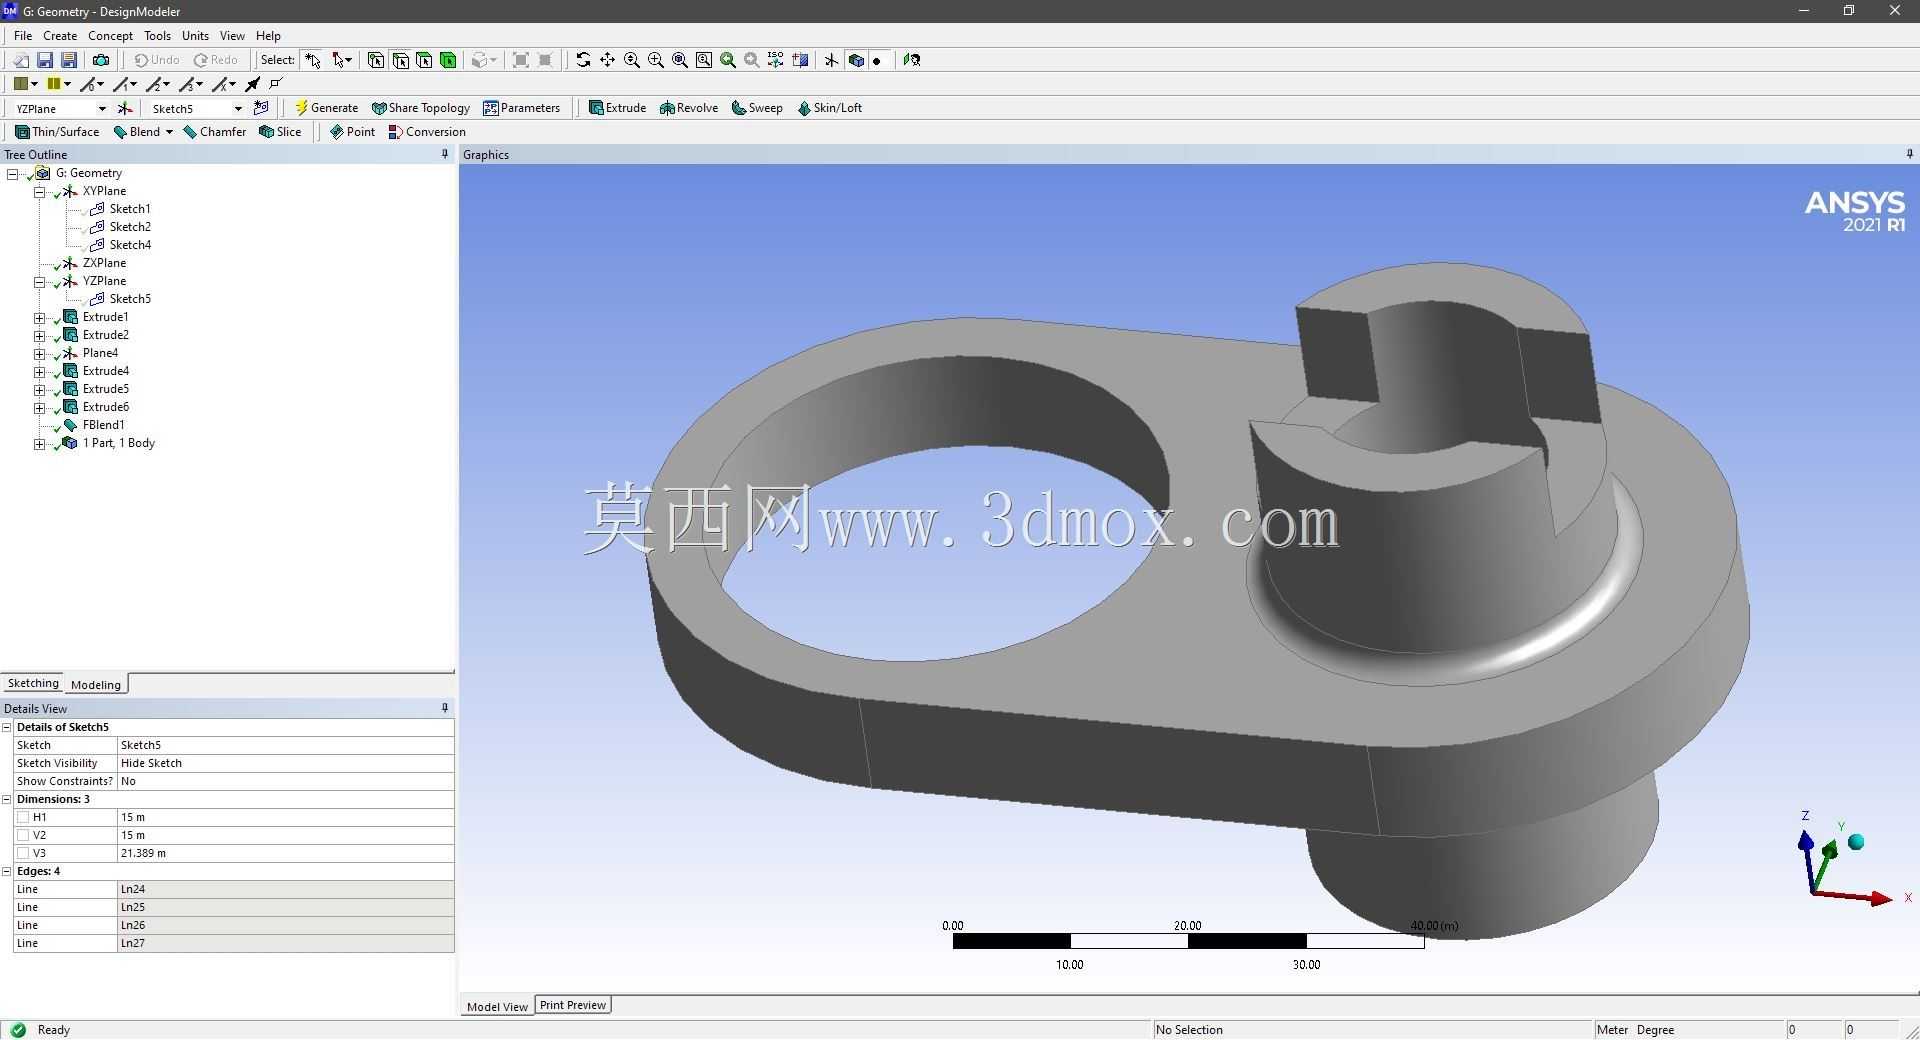The height and width of the screenshot is (1040, 1920).
Task: Toggle the Details View pin
Action: tap(445, 708)
